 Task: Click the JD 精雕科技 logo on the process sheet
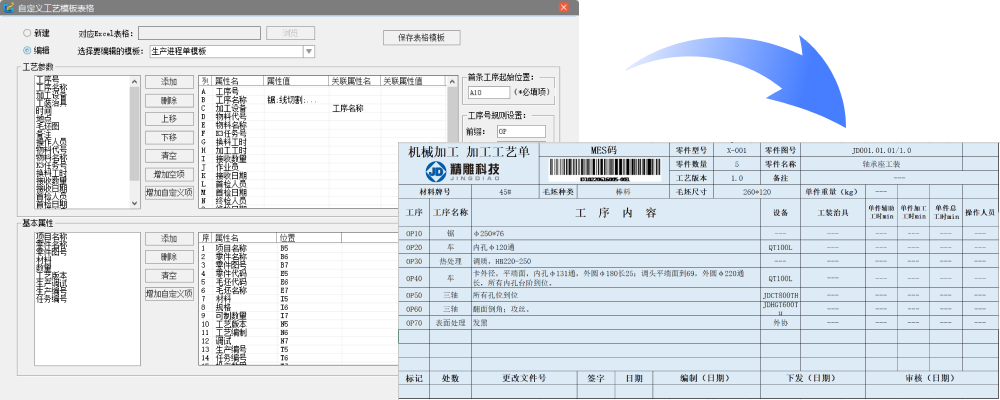pos(463,170)
